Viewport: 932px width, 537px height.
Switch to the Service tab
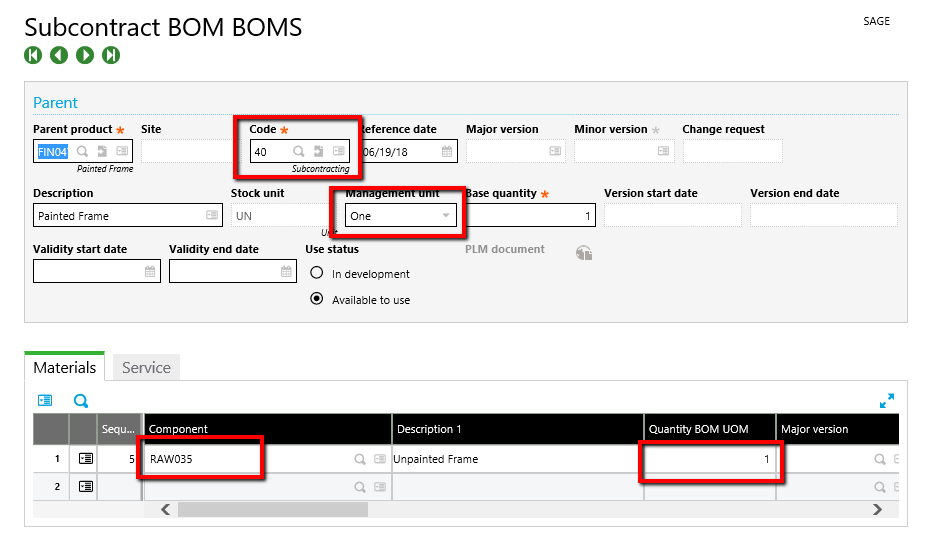pos(146,368)
